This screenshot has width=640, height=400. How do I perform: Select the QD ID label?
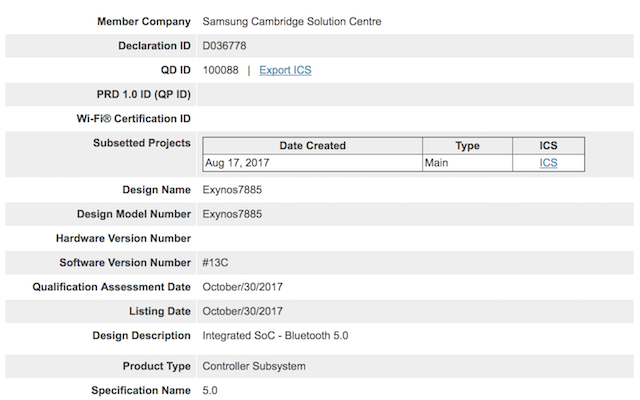tap(176, 70)
